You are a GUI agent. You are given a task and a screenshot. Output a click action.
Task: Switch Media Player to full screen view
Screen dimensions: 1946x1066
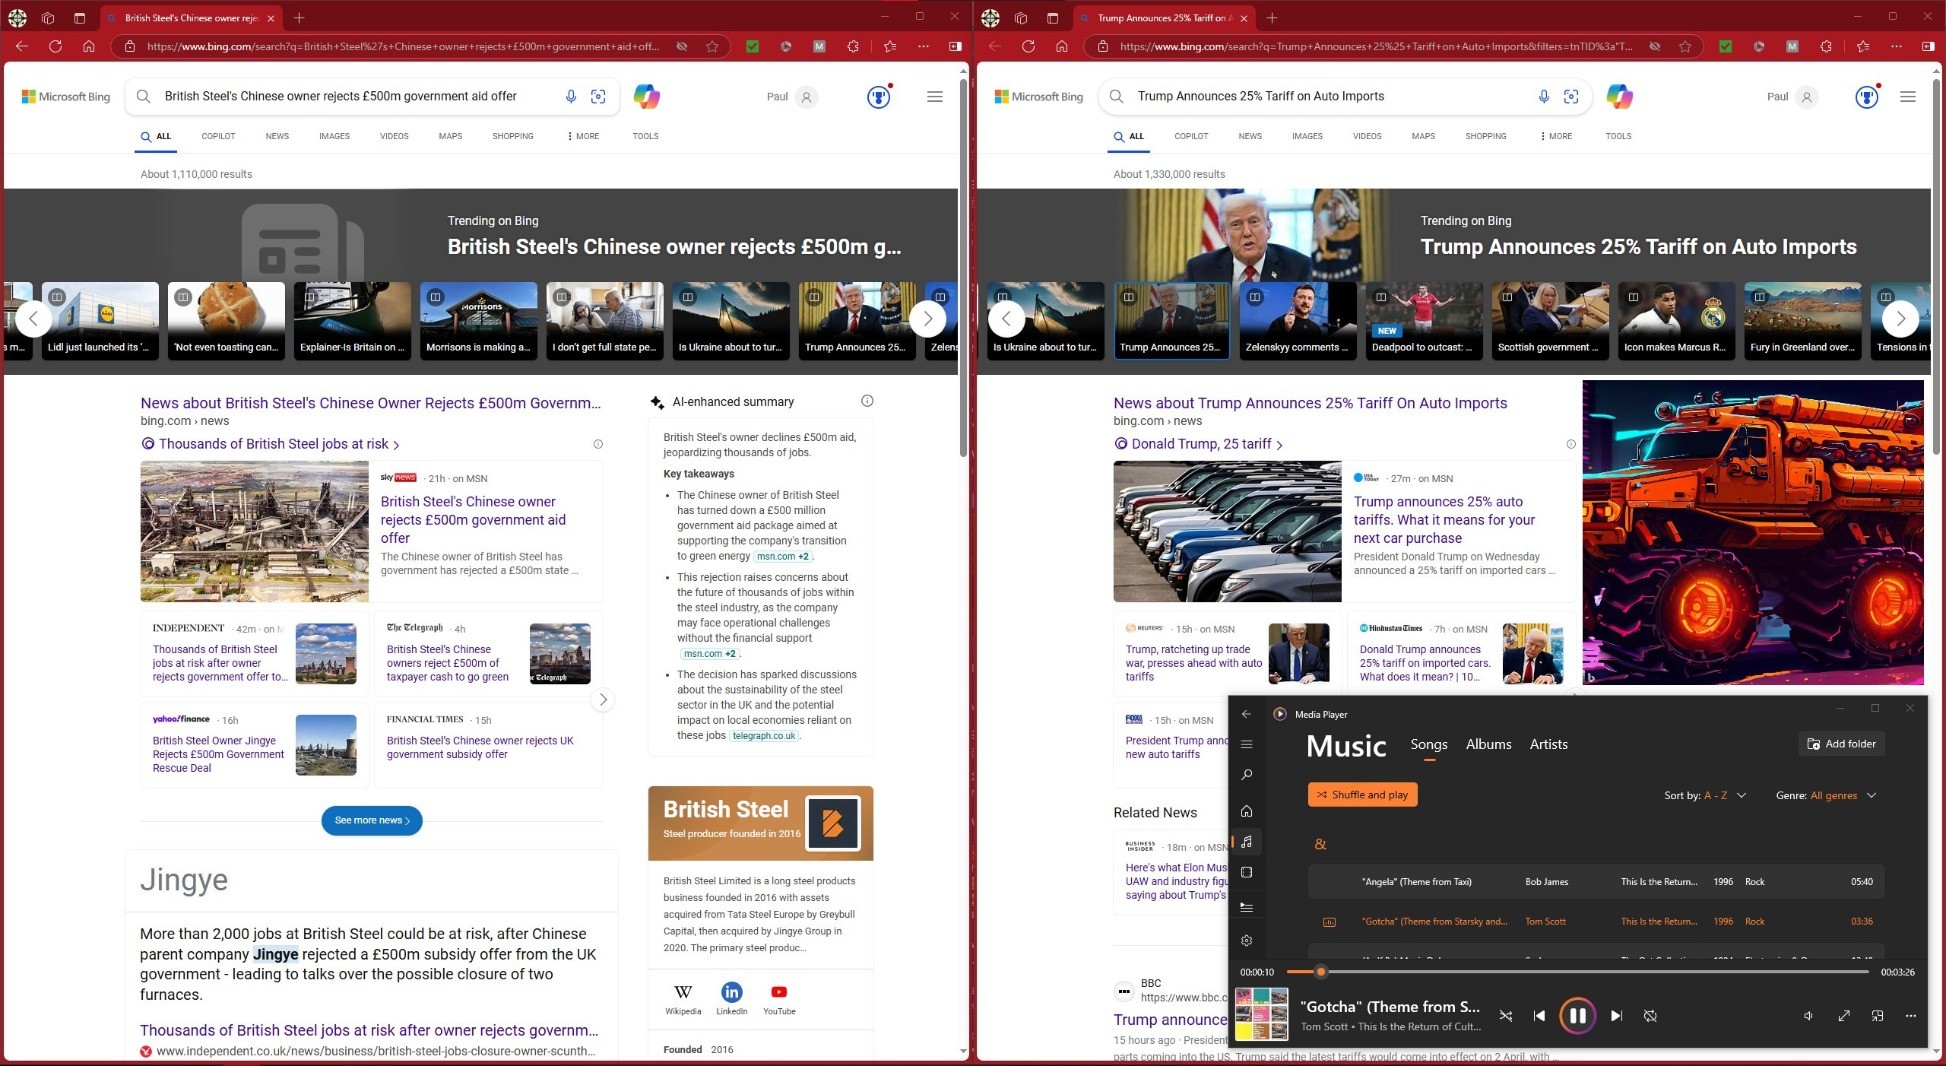point(1843,1016)
